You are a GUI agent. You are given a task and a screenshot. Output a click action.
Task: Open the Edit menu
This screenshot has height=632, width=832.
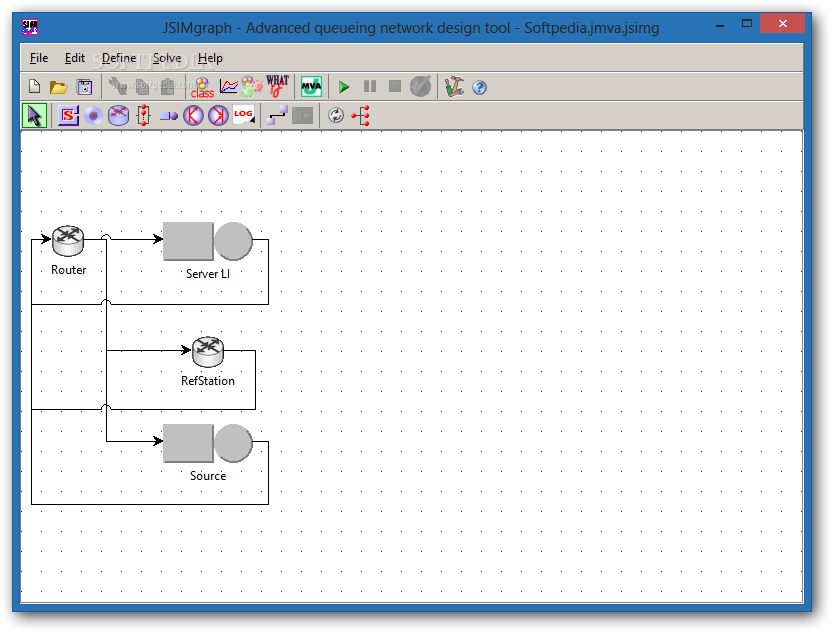[75, 58]
